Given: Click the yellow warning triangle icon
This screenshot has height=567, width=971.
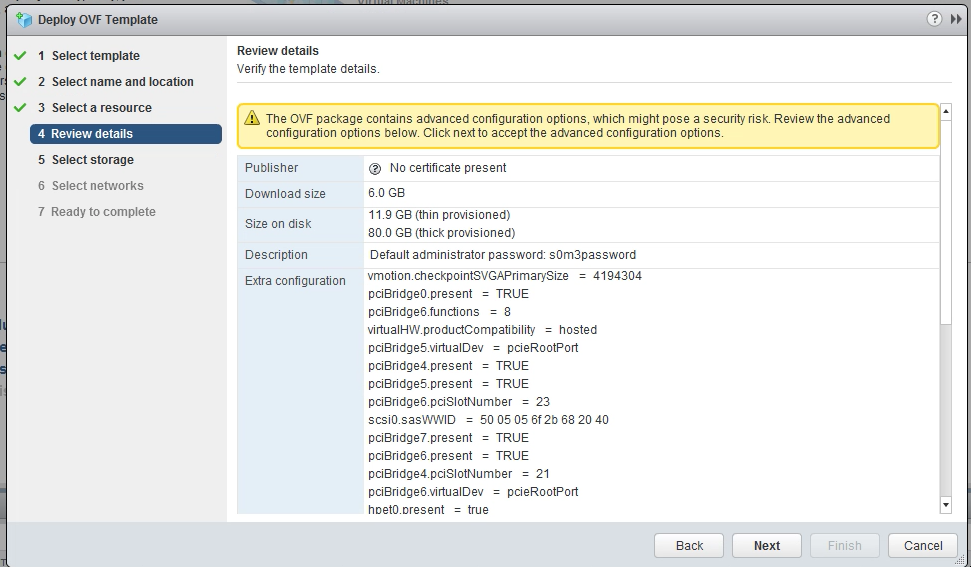Looking at the screenshot, I should point(252,119).
